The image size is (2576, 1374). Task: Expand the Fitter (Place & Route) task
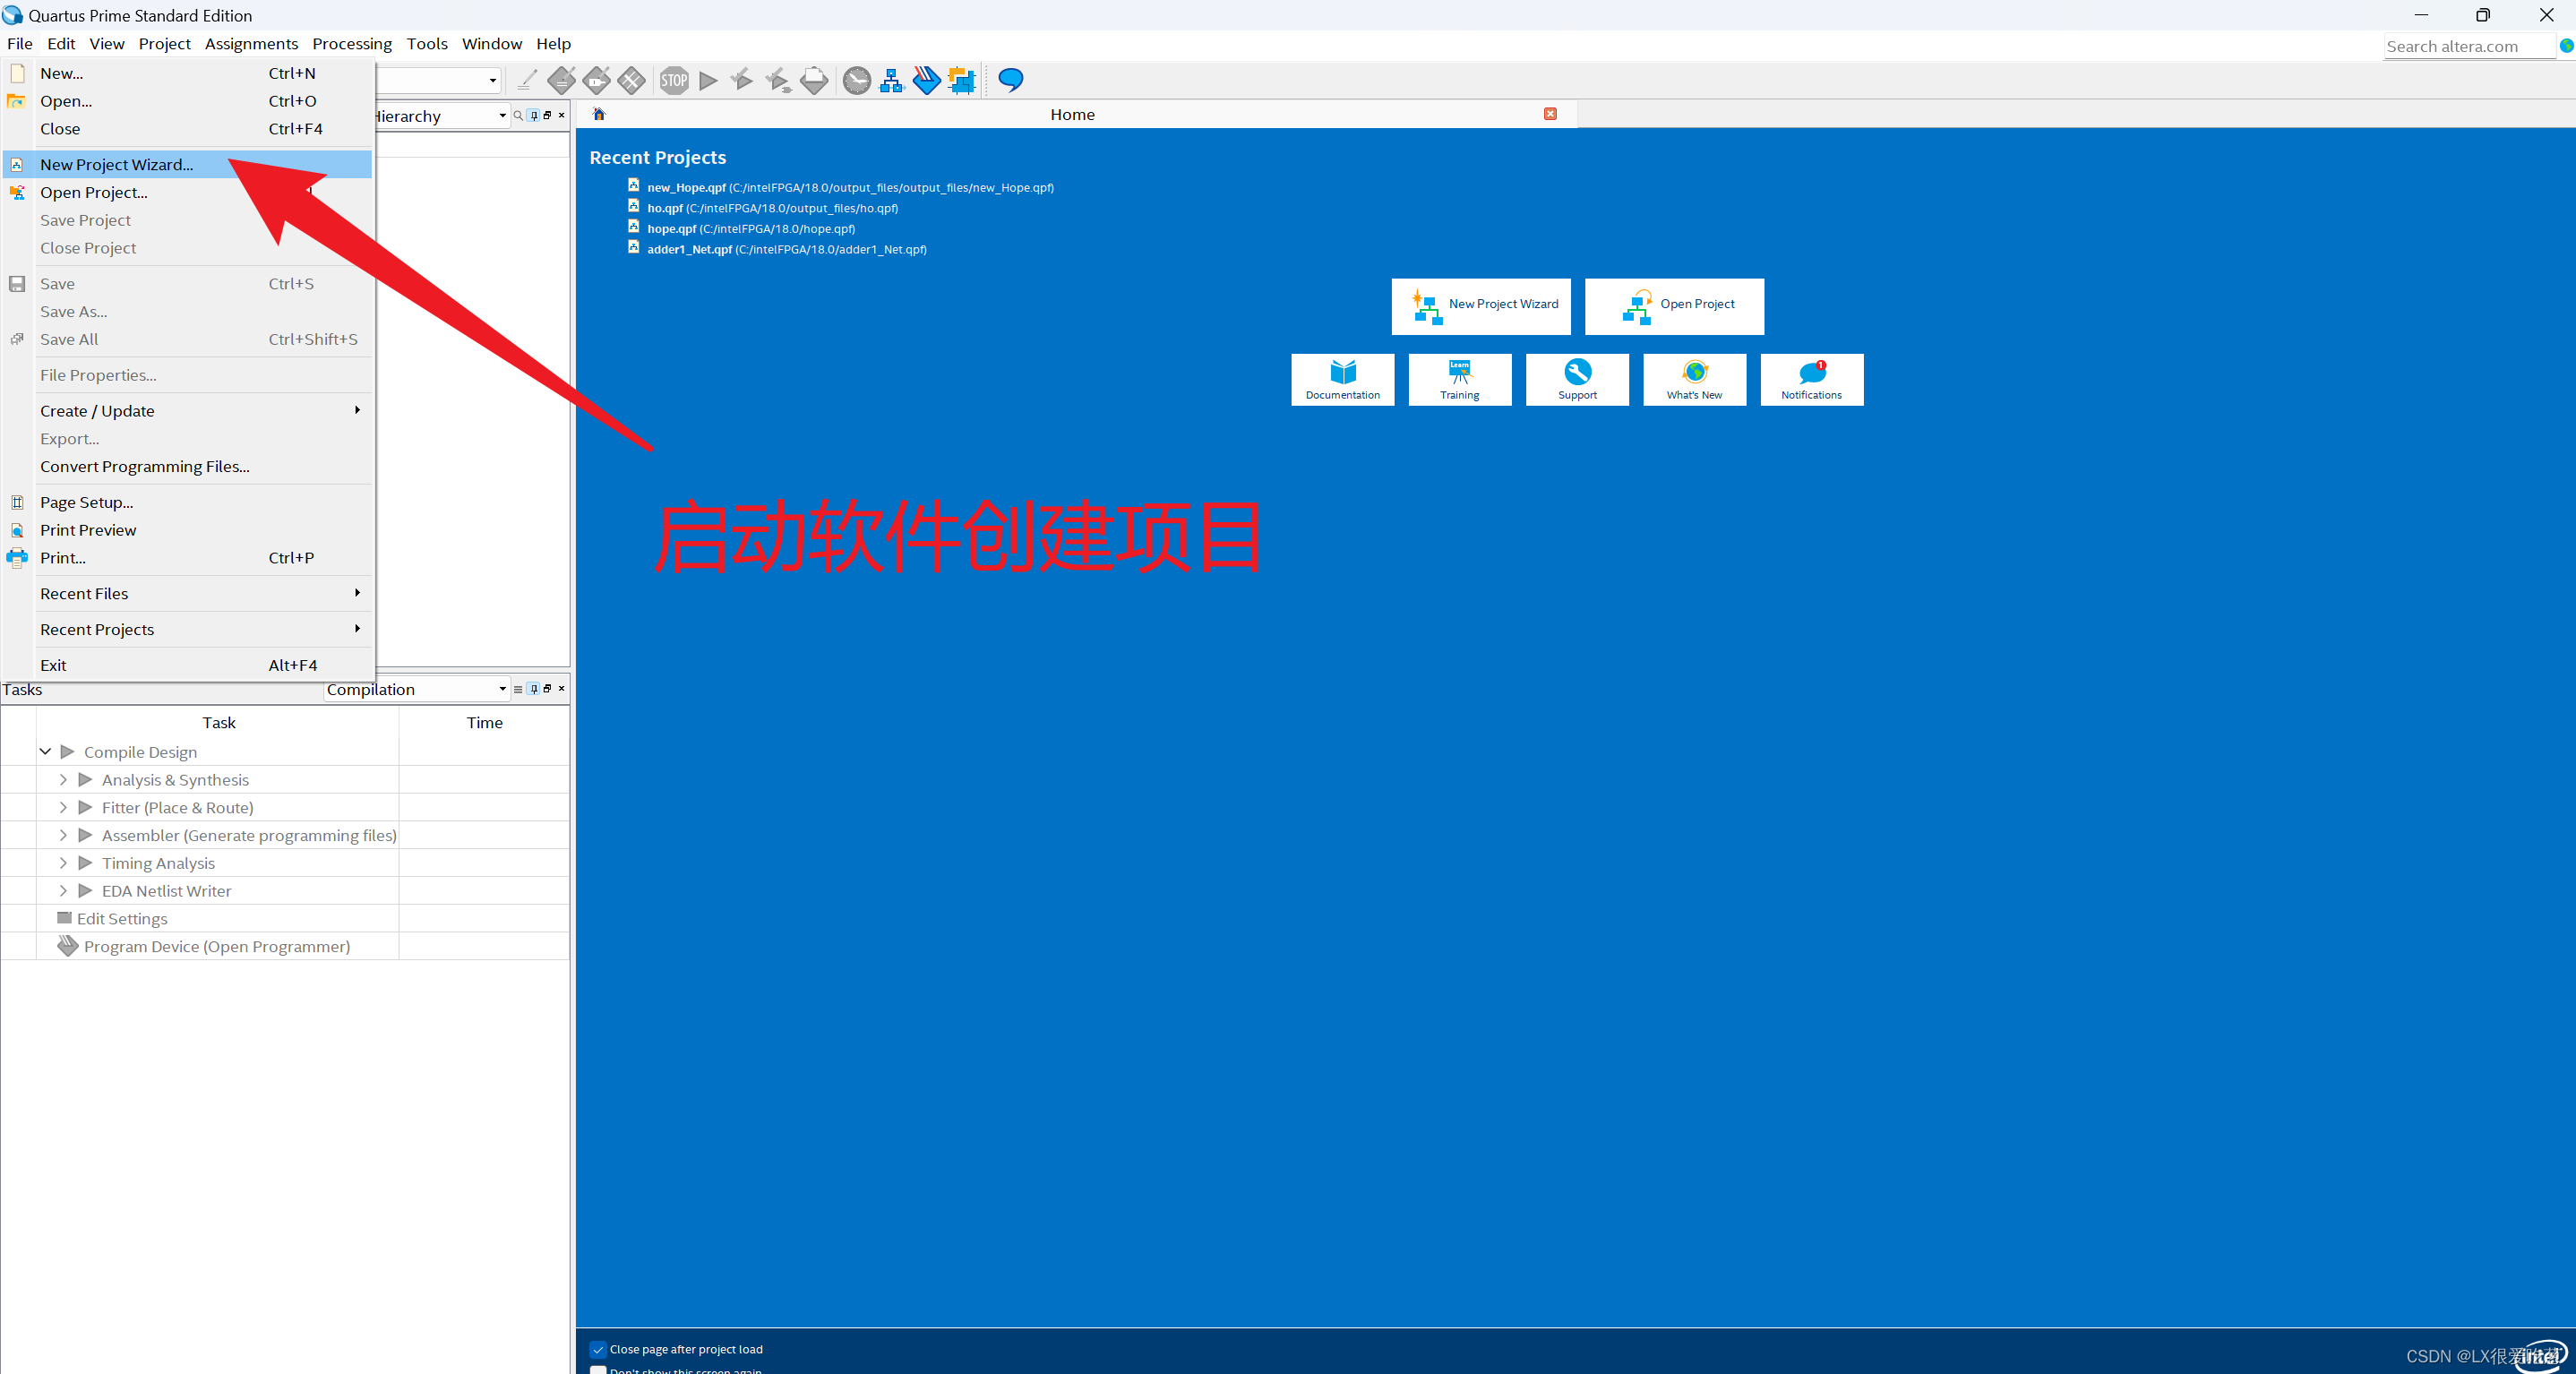[x=63, y=807]
